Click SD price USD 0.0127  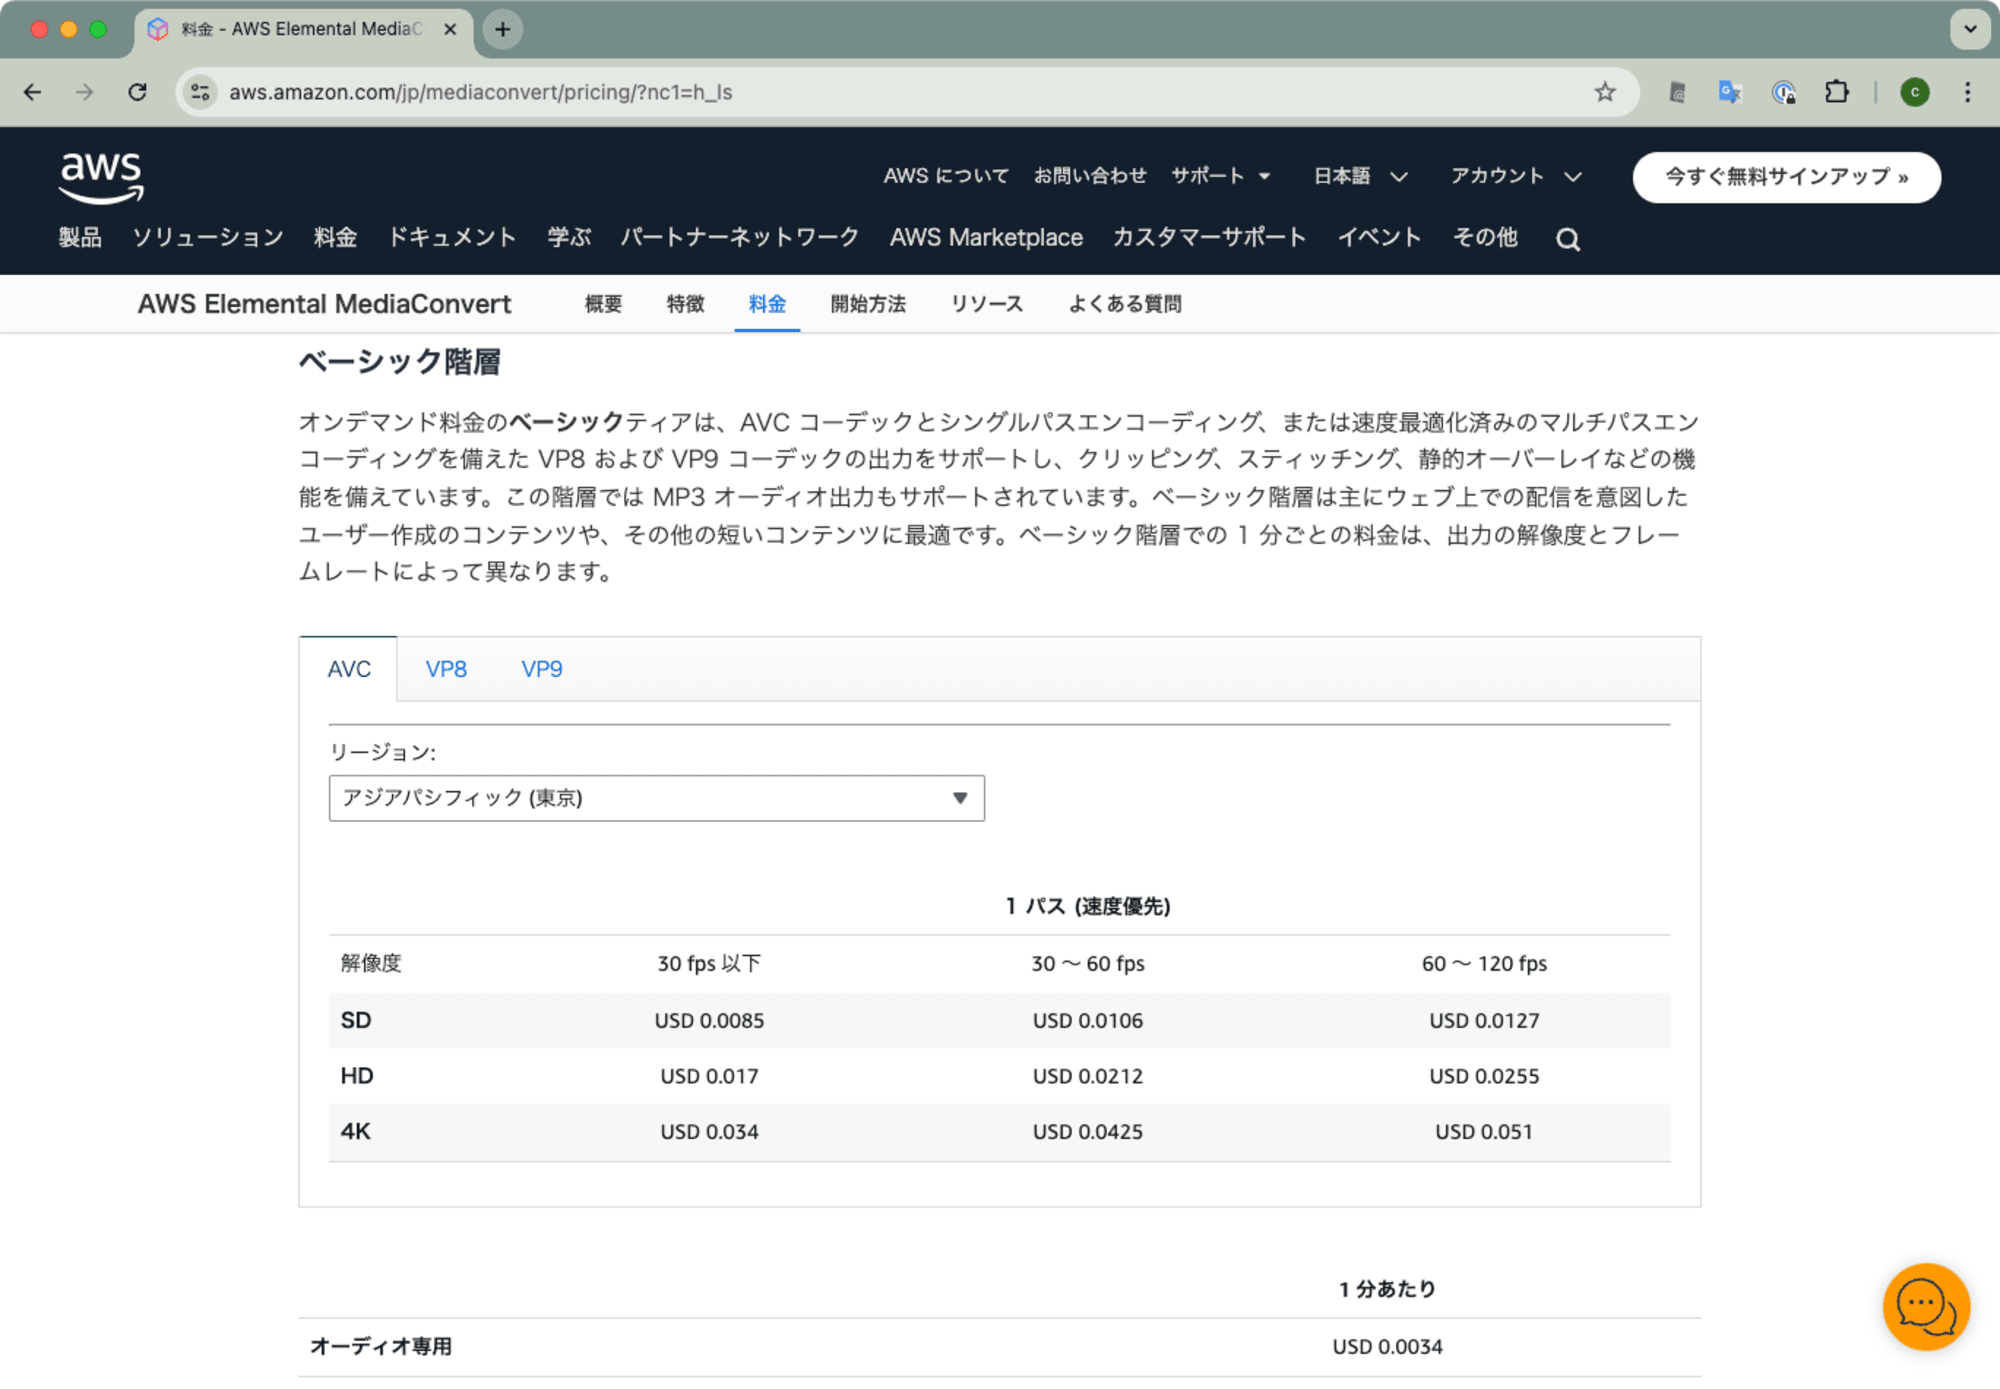[1484, 1021]
